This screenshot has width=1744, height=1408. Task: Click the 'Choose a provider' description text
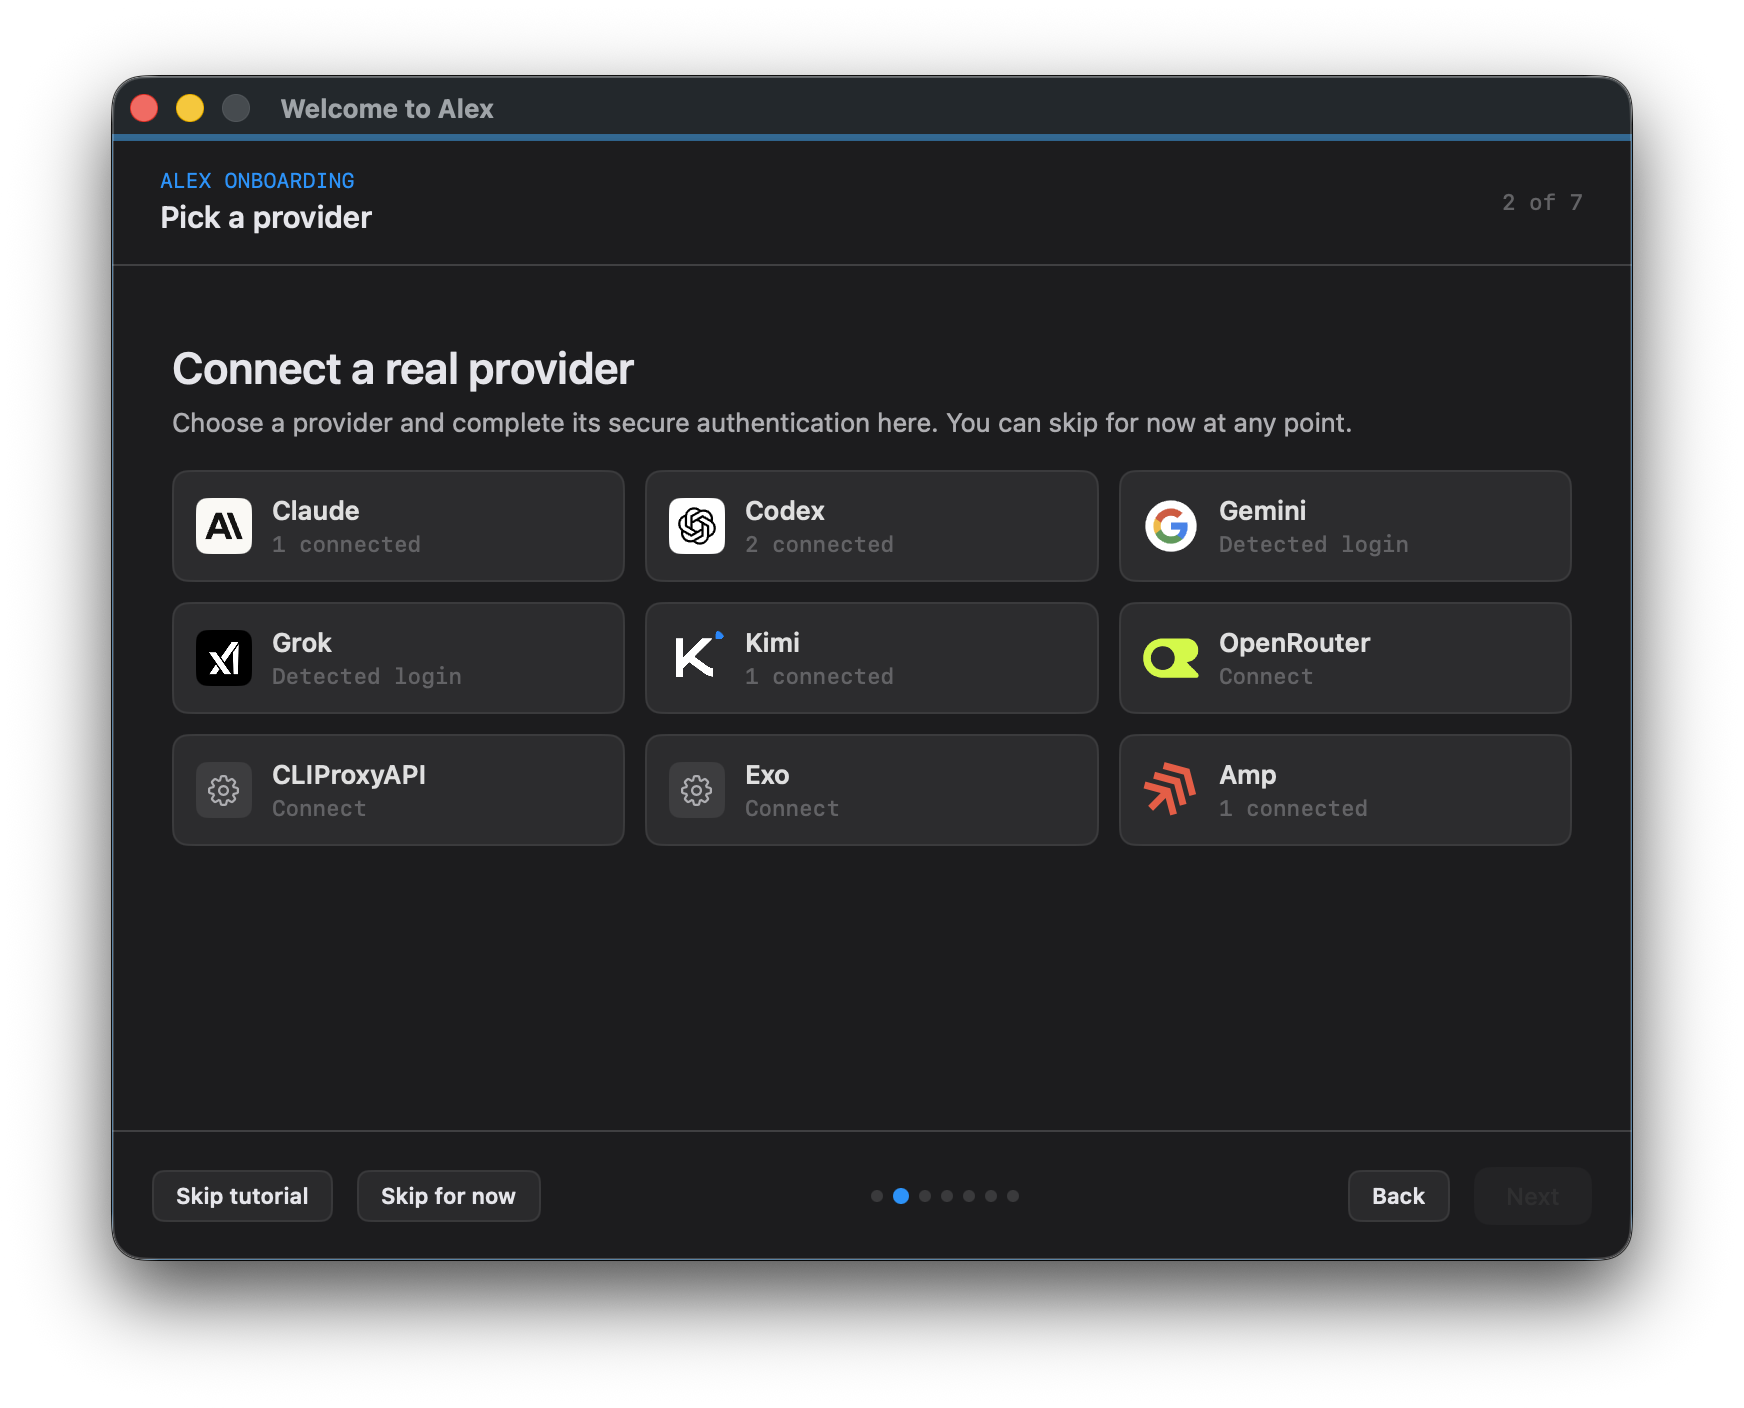(x=762, y=423)
